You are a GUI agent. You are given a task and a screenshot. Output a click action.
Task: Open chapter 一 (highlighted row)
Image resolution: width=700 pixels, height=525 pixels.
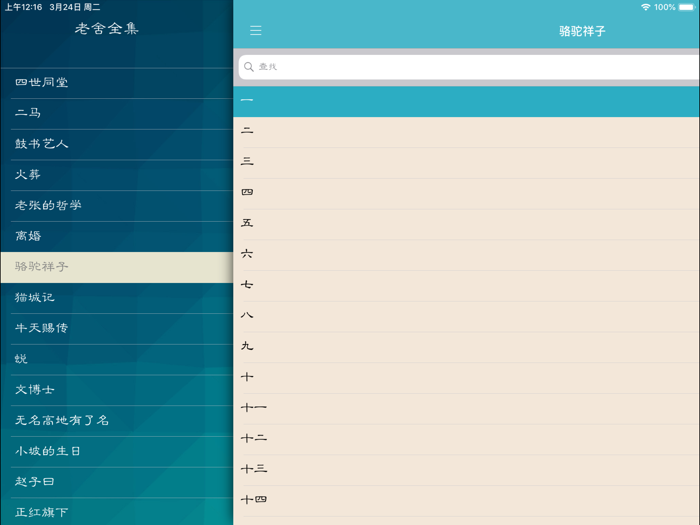point(467,102)
